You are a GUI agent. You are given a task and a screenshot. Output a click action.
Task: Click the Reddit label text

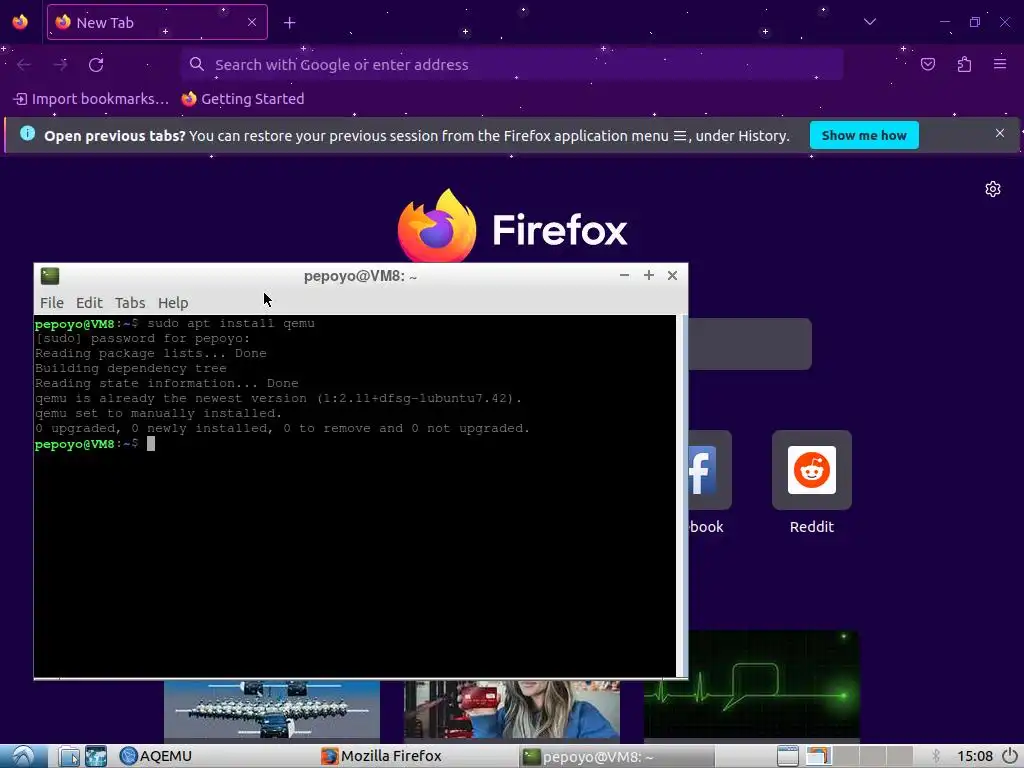(x=812, y=527)
